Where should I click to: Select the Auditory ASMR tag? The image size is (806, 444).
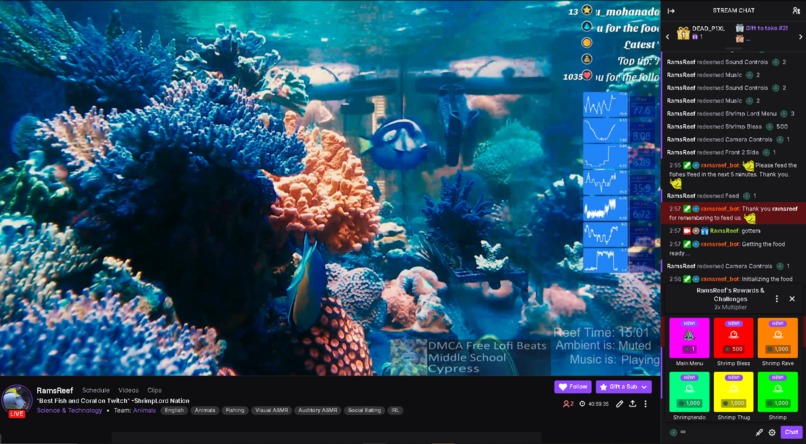(x=318, y=411)
